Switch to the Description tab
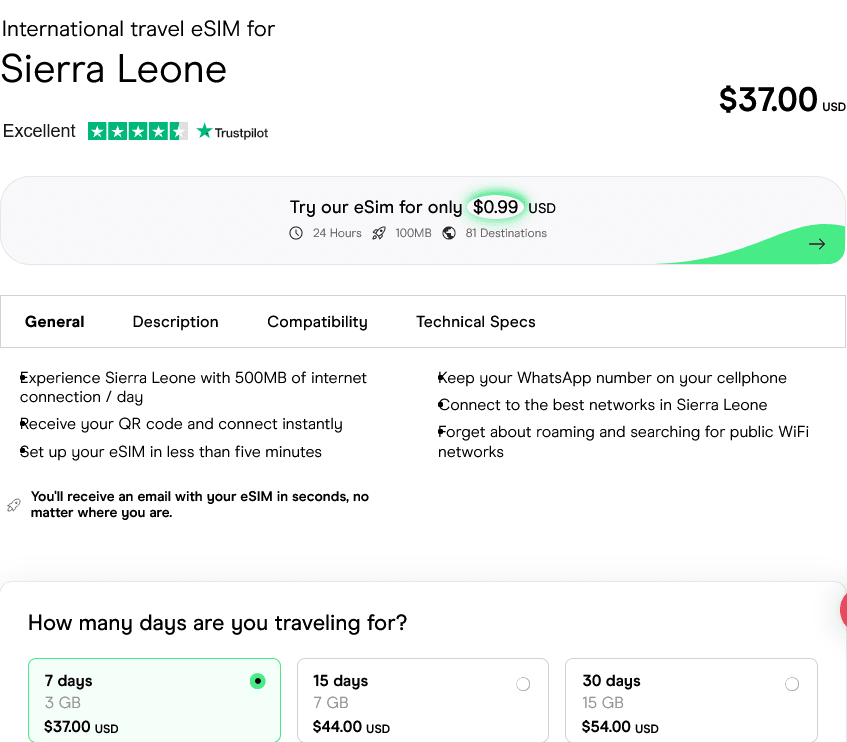Image resolution: width=847 pixels, height=742 pixels. click(x=175, y=322)
